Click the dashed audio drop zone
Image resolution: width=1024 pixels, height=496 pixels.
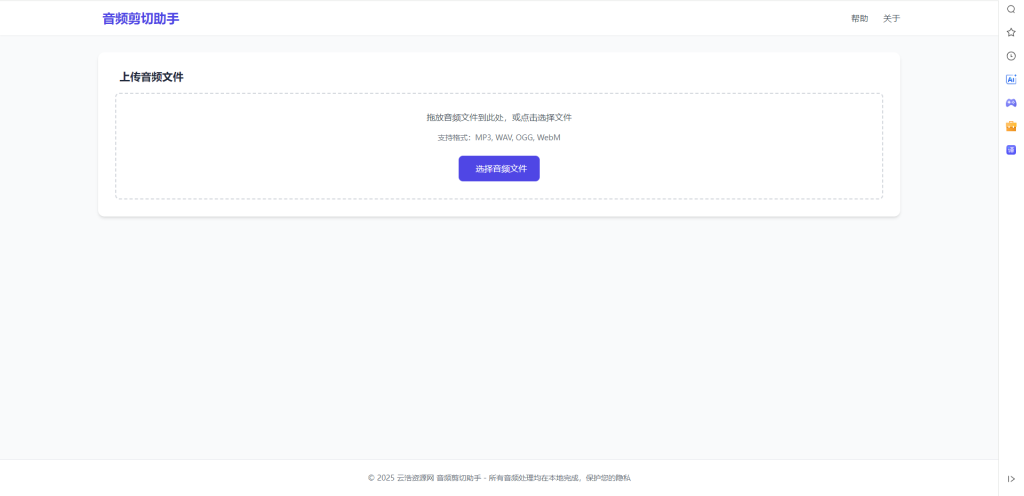pos(499,146)
